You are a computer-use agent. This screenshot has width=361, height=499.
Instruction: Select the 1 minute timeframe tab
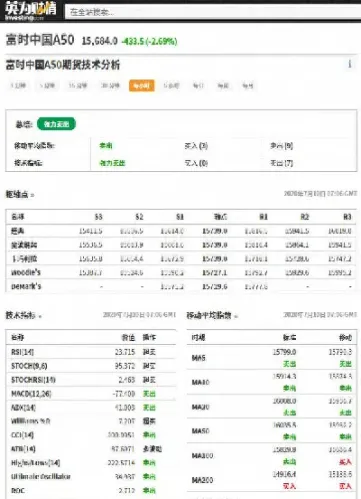point(18,86)
